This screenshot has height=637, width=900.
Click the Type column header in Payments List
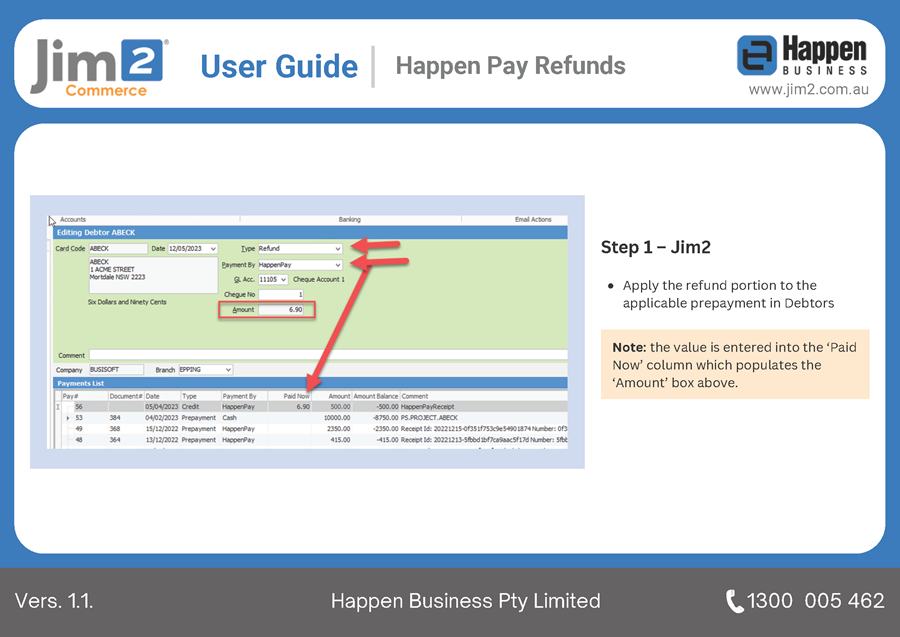[201, 396]
